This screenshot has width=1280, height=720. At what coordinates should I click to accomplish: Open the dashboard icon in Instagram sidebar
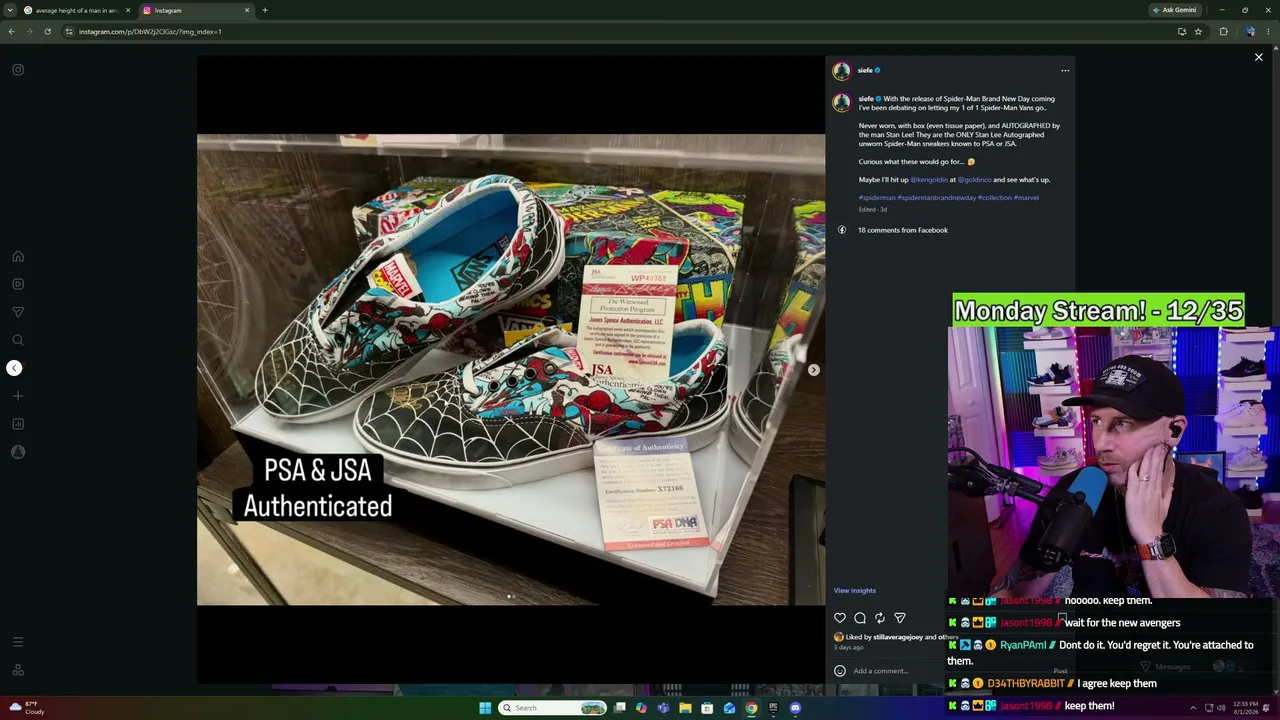18,424
